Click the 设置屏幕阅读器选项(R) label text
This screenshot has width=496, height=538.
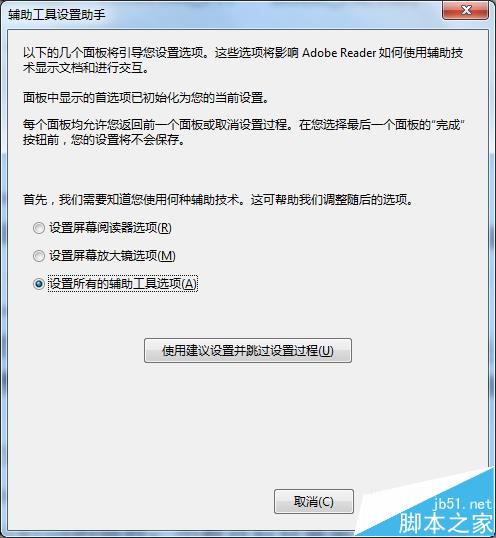(x=110, y=228)
